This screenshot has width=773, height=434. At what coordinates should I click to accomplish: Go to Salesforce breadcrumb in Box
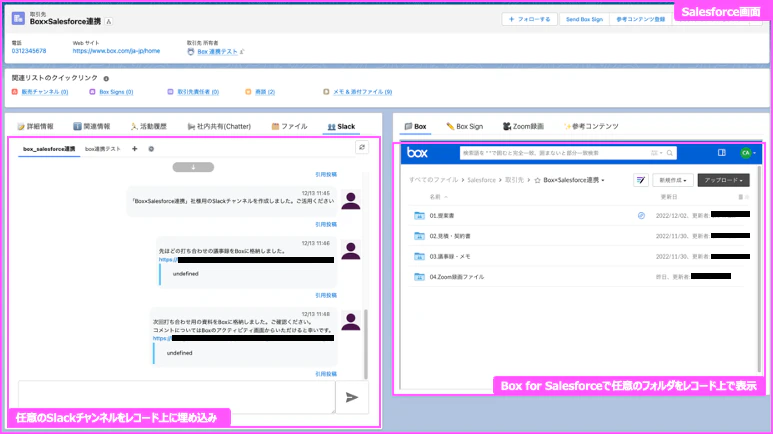click(481, 180)
